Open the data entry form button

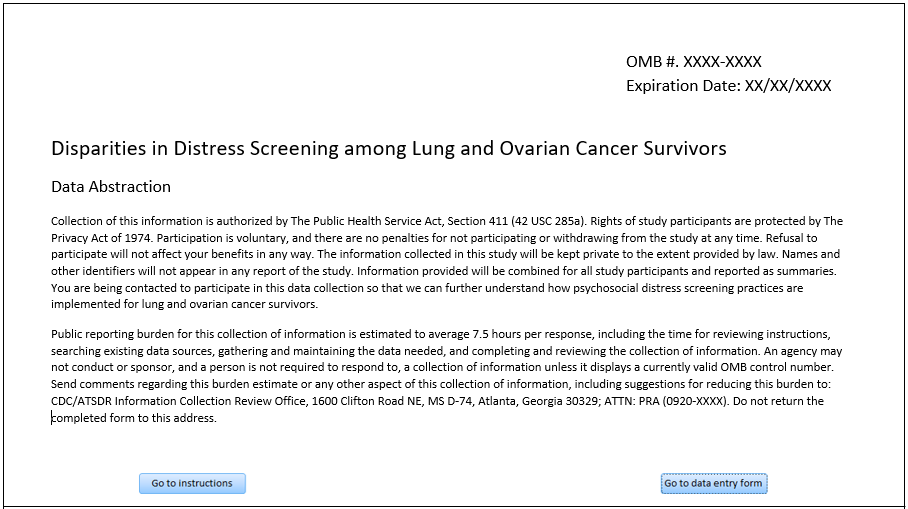713,484
